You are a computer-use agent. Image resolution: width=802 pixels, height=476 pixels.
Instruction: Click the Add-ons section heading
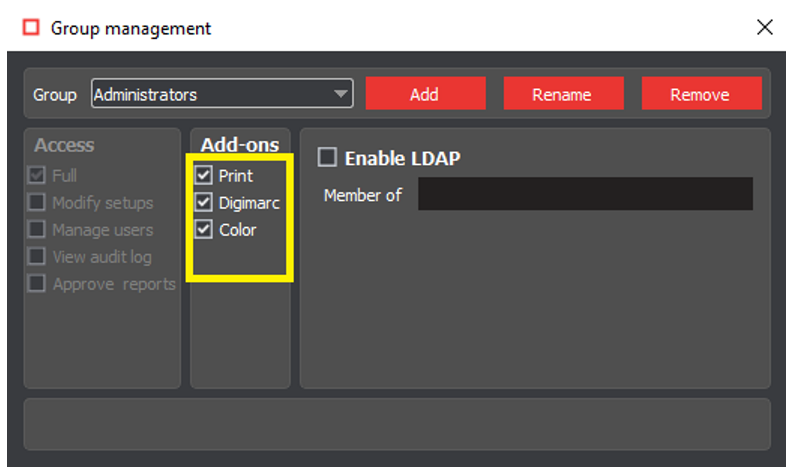(x=240, y=145)
